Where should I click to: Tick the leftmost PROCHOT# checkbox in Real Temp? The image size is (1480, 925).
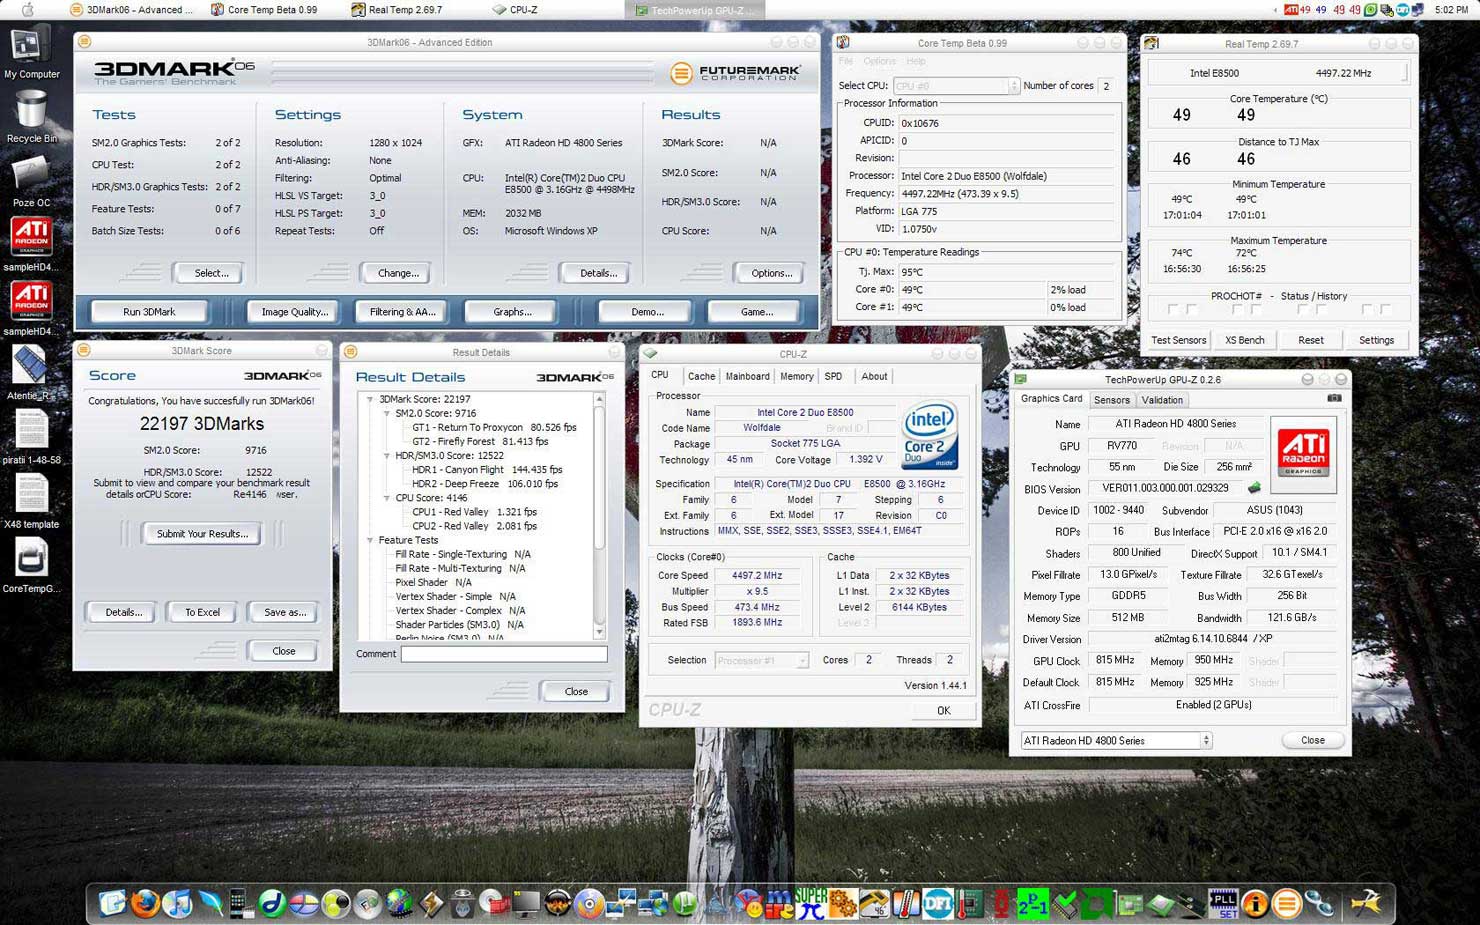click(x=1172, y=310)
